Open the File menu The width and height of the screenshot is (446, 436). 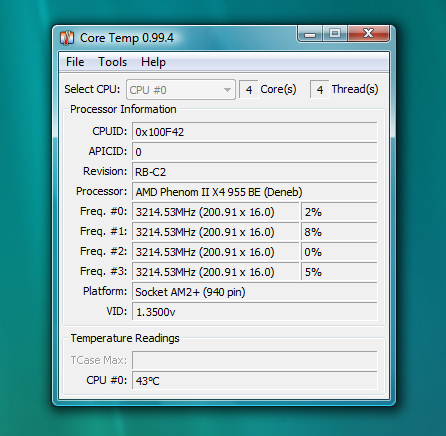point(75,62)
